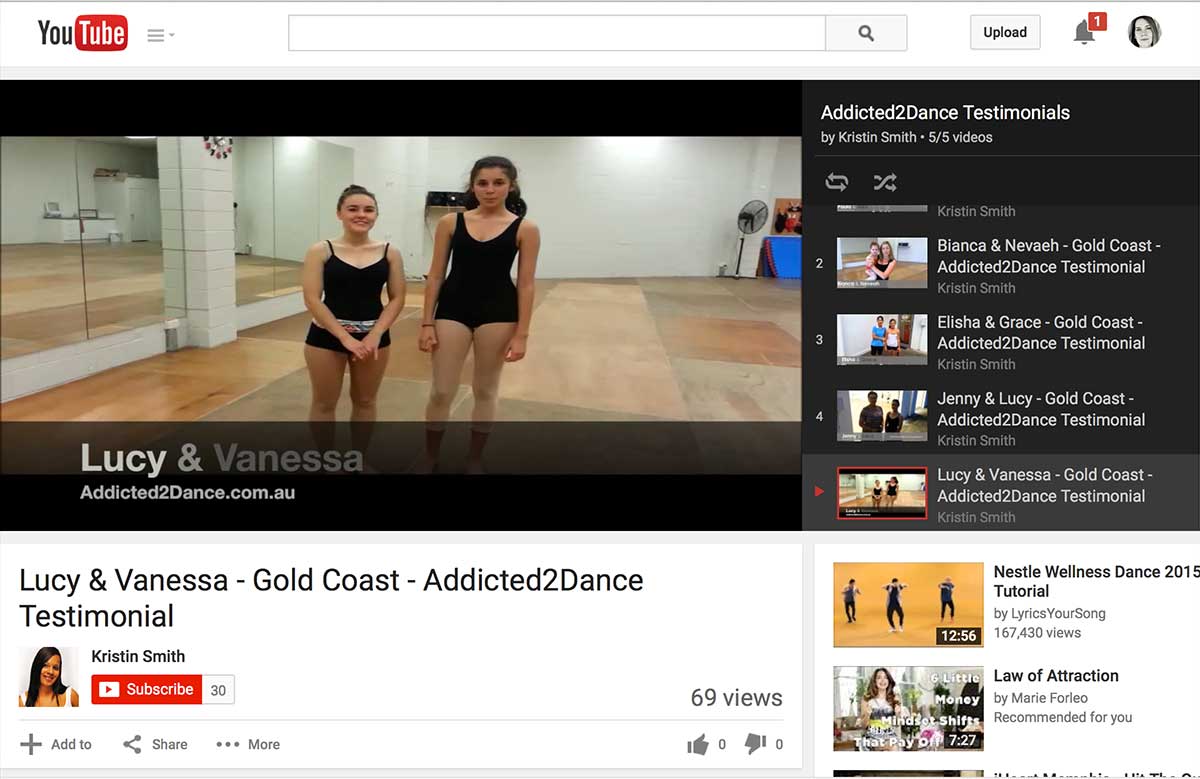Click the 69 views count
Viewport: 1200px width, 779px height.
tap(736, 698)
